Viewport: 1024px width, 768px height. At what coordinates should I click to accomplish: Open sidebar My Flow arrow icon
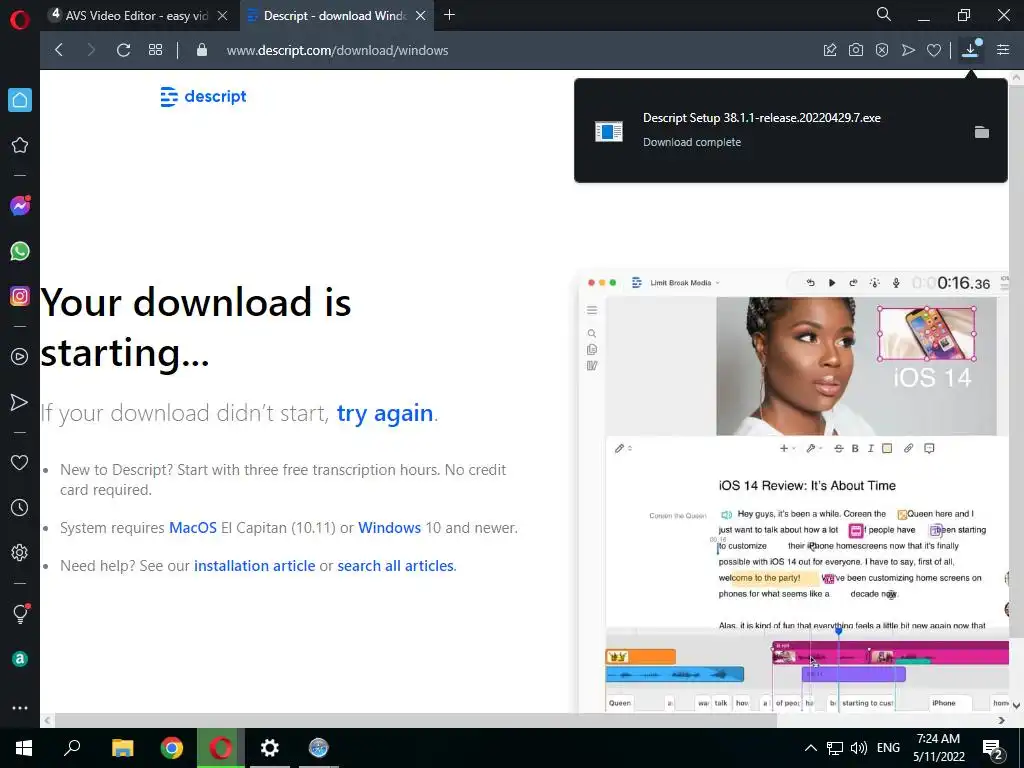20,402
